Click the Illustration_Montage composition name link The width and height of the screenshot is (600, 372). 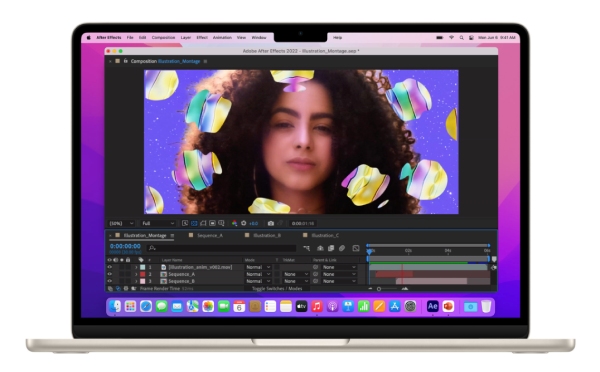point(179,61)
